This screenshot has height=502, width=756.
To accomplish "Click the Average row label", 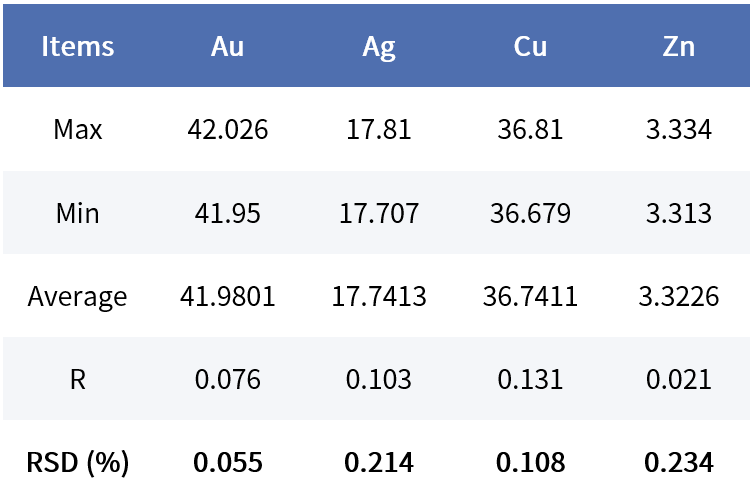I will (78, 297).
